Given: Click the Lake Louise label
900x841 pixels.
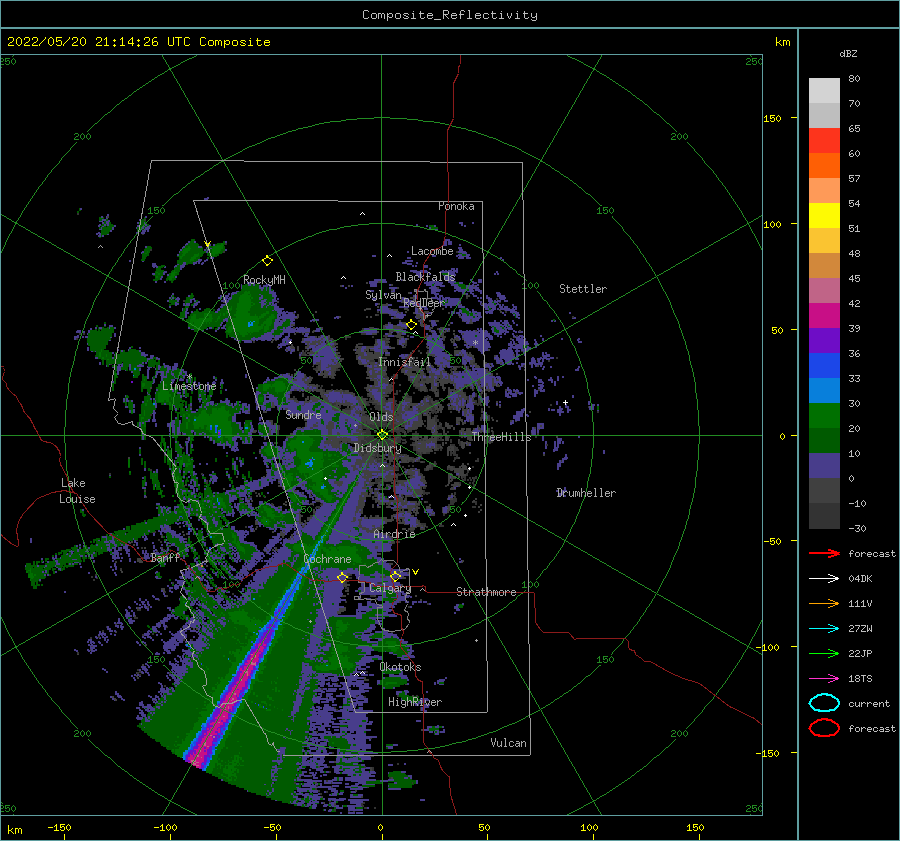Looking at the screenshot, I should coord(77,491).
